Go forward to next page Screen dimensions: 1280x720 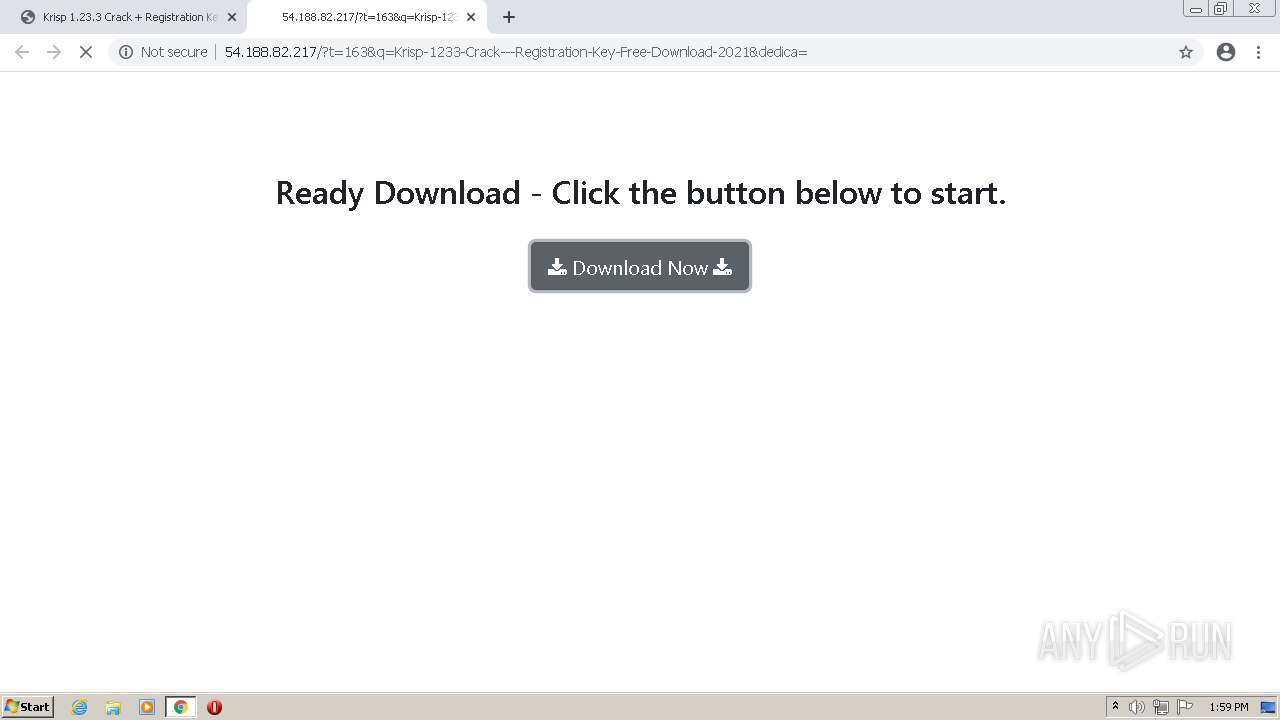[x=54, y=52]
